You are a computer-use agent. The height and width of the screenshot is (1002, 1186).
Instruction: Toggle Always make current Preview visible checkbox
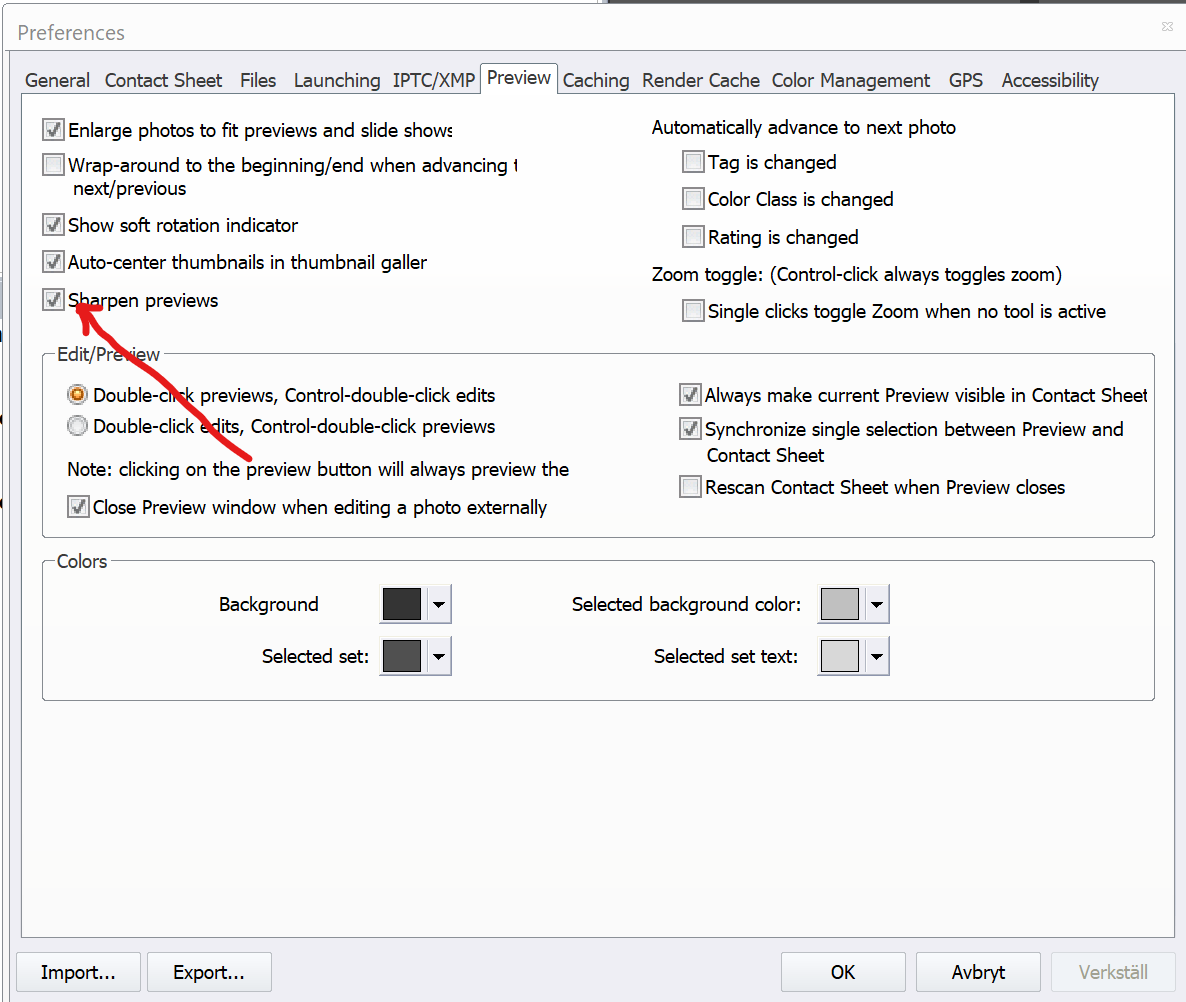click(x=690, y=395)
